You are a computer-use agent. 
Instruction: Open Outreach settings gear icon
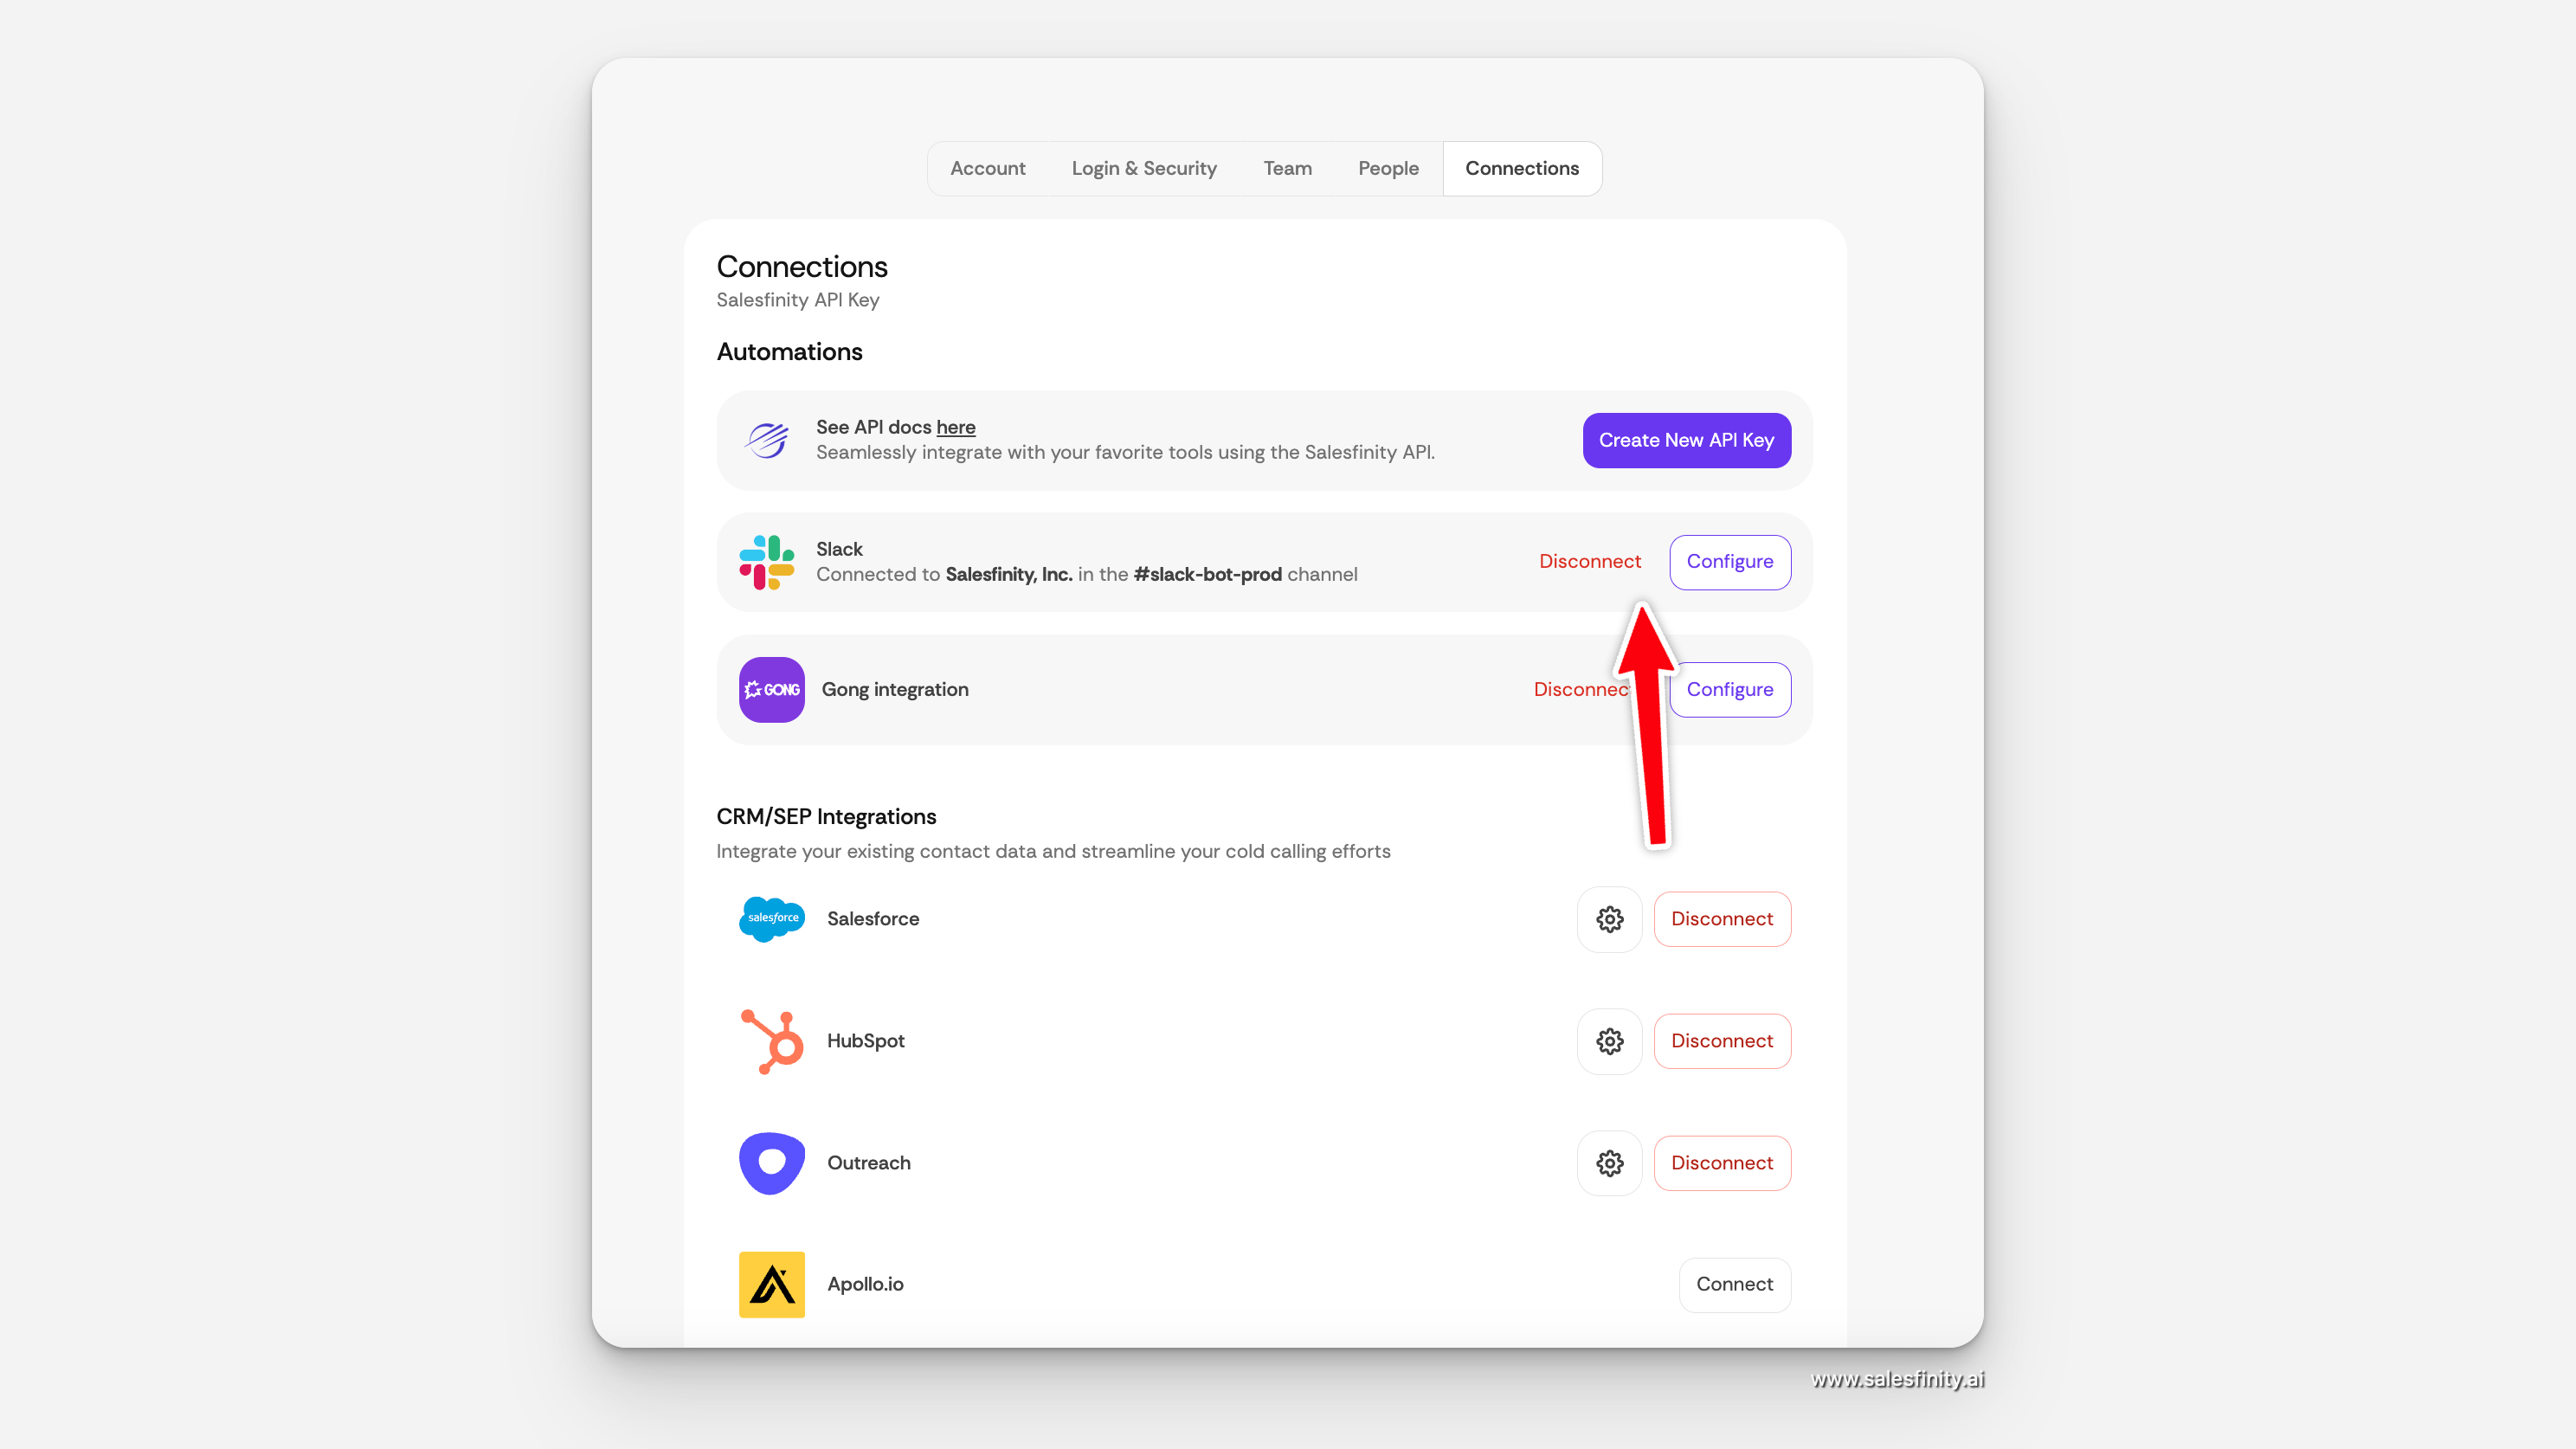pyautogui.click(x=1609, y=1163)
